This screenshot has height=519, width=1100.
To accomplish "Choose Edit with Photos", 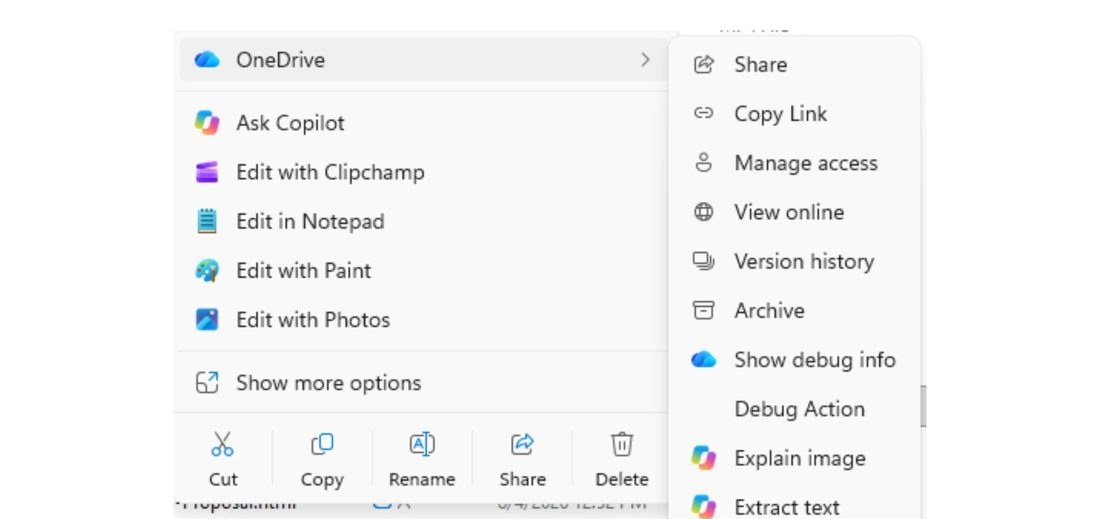I will pos(424,319).
